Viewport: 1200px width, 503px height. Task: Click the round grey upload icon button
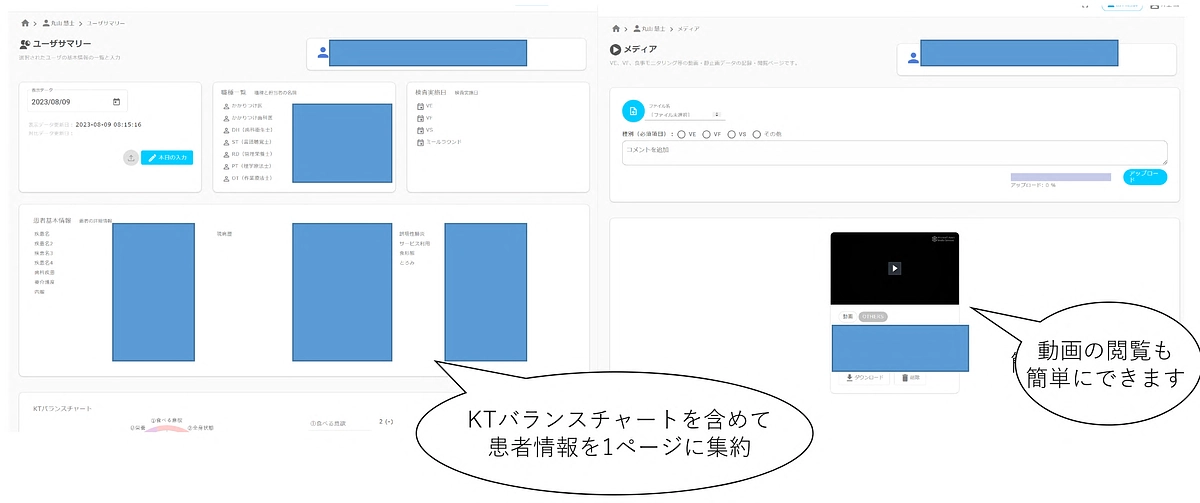[x=131, y=158]
